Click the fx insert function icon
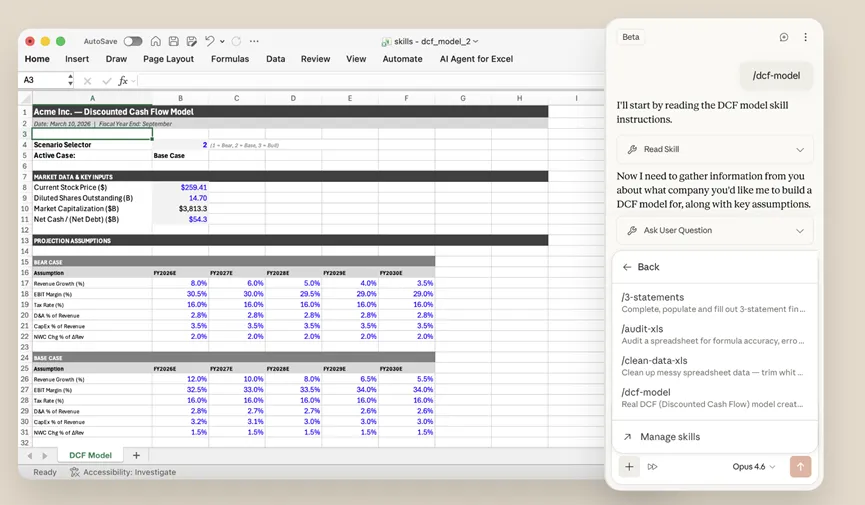 tap(123, 81)
